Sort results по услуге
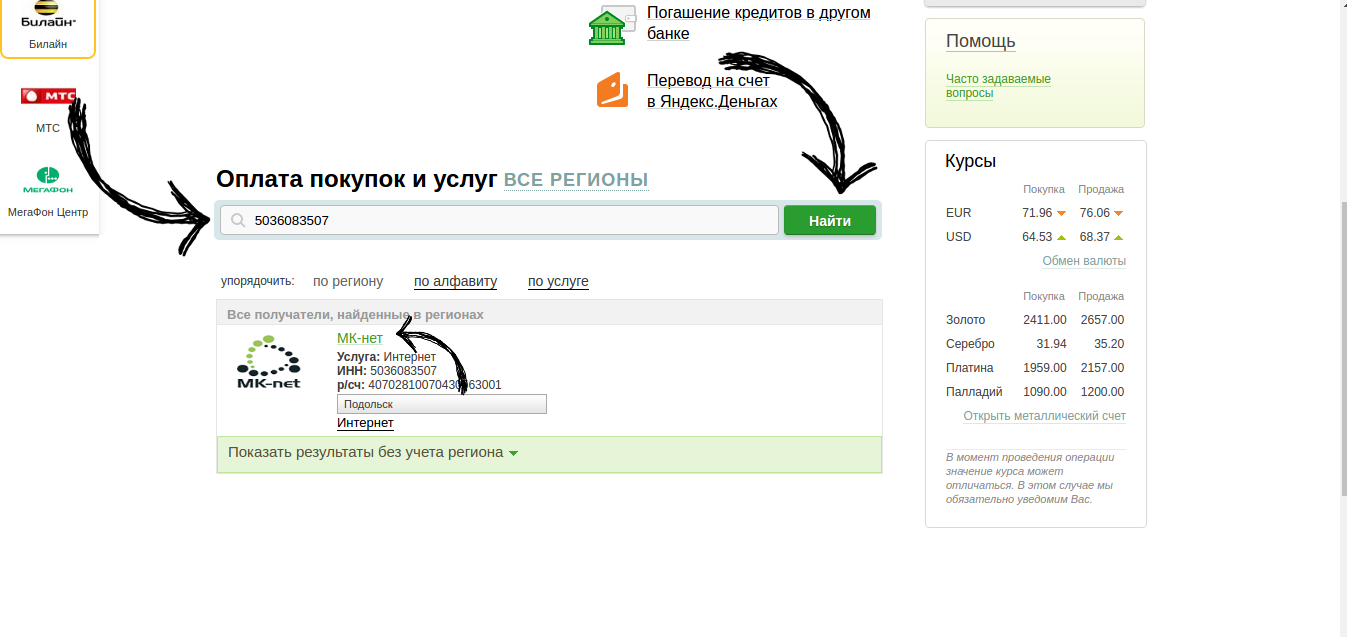The width and height of the screenshot is (1347, 637). [558, 281]
